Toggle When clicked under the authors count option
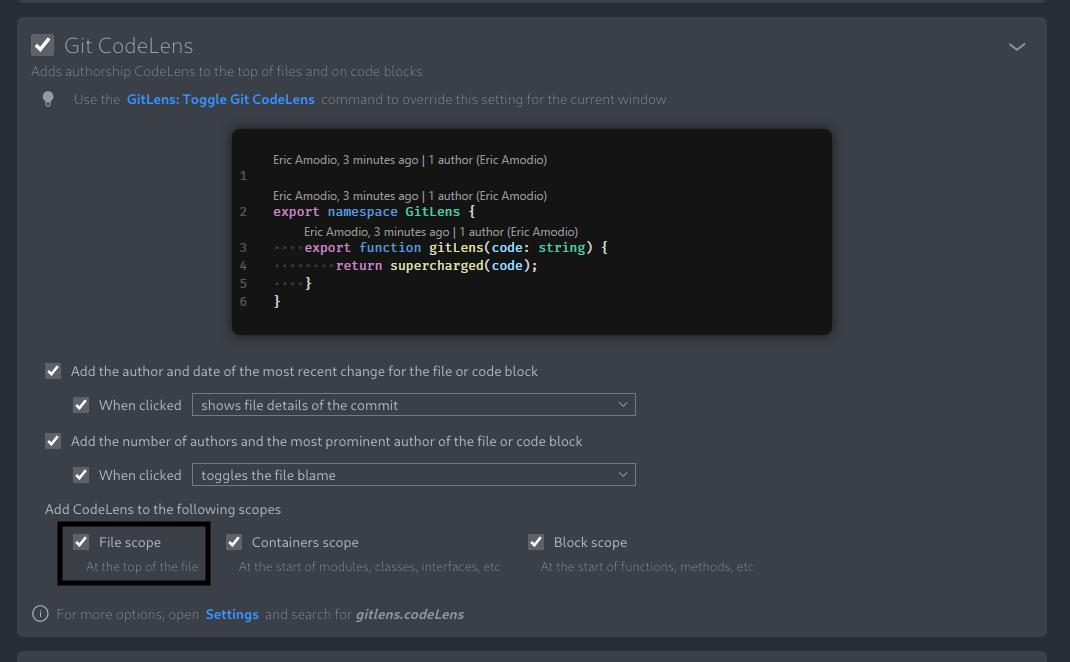 coord(81,475)
